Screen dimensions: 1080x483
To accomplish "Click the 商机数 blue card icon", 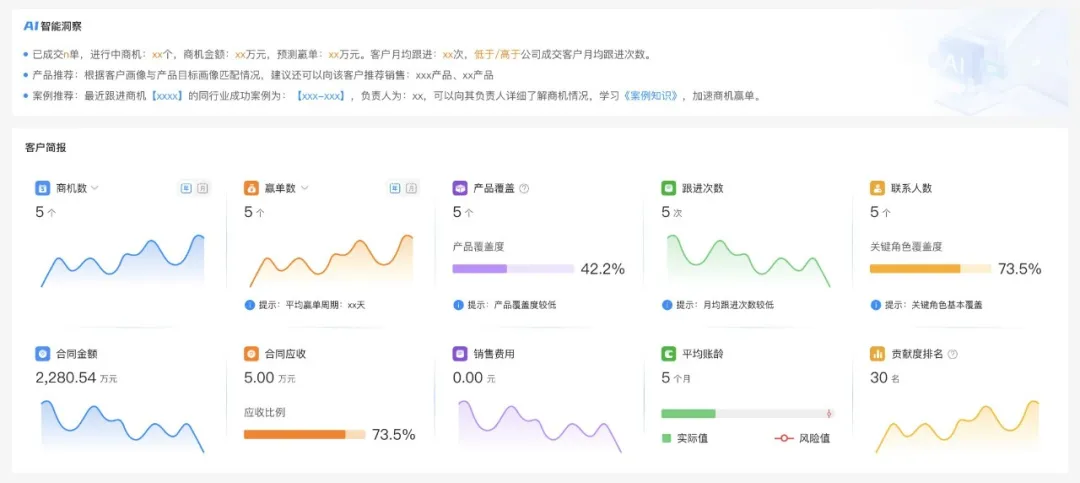I will (x=42, y=188).
